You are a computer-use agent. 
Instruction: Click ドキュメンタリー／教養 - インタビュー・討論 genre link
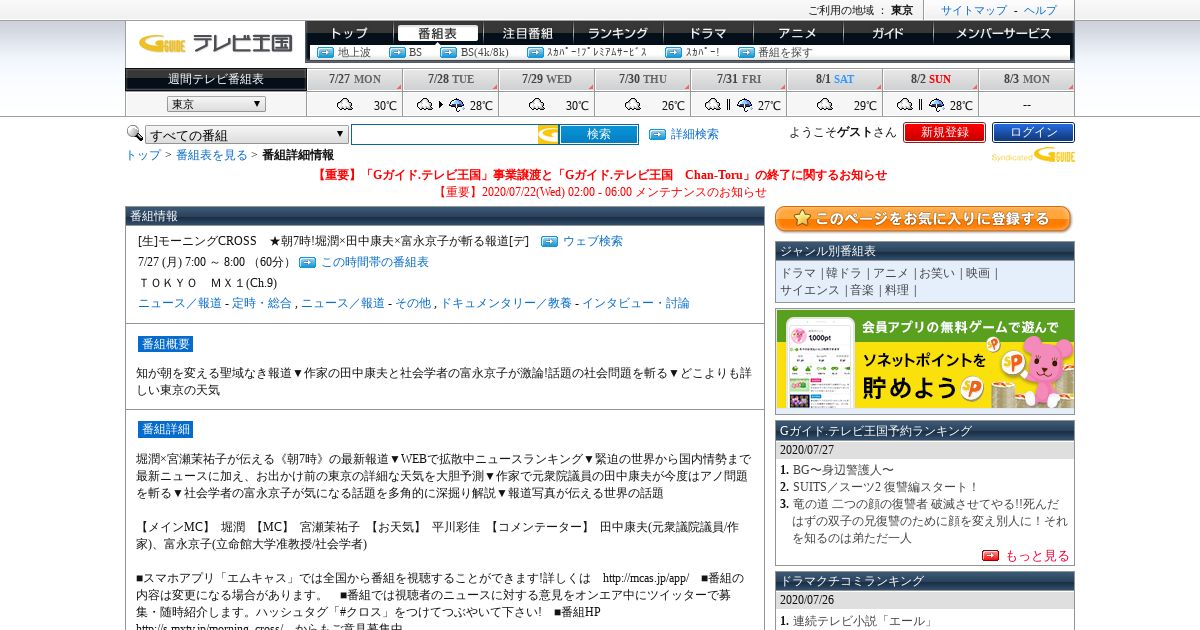coord(564,303)
